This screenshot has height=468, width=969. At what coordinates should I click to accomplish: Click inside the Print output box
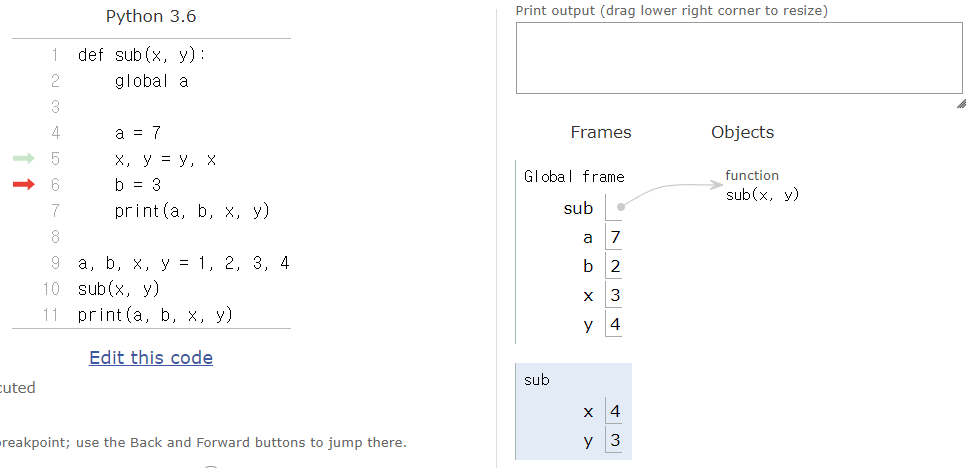click(x=738, y=58)
